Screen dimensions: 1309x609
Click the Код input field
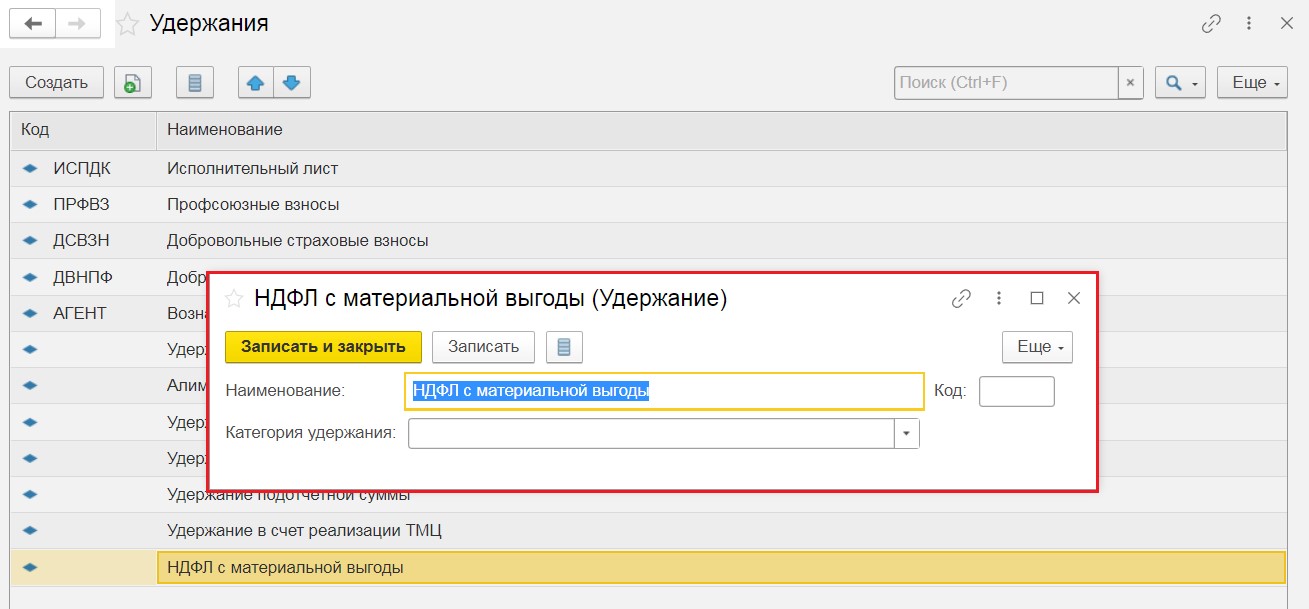pos(1016,391)
